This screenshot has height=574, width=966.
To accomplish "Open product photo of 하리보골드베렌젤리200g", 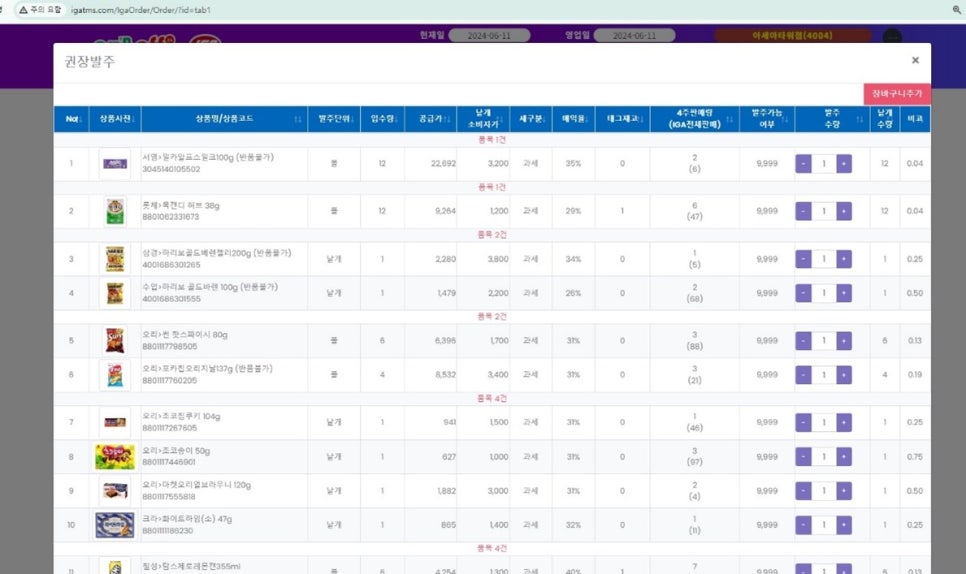I will click(x=115, y=259).
